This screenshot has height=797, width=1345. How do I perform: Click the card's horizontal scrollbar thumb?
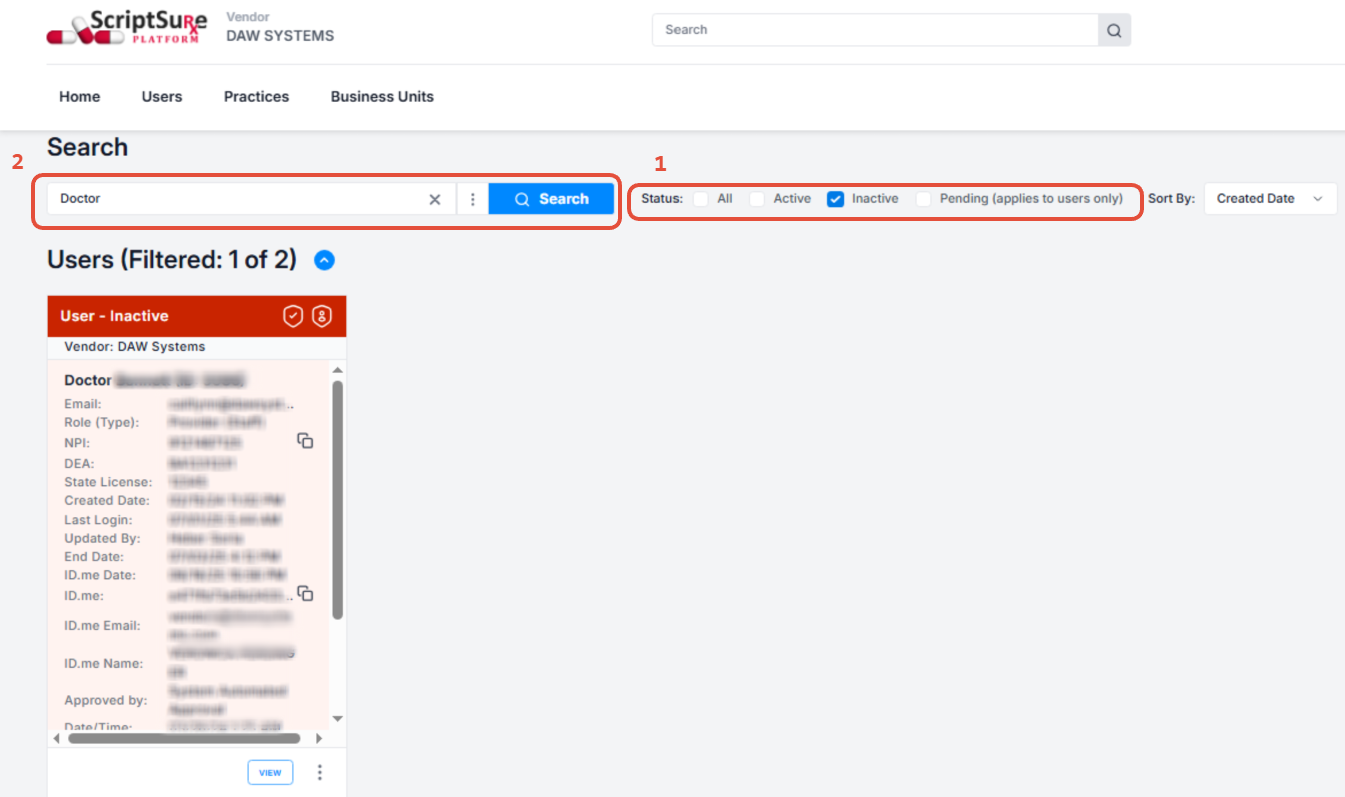click(x=184, y=738)
